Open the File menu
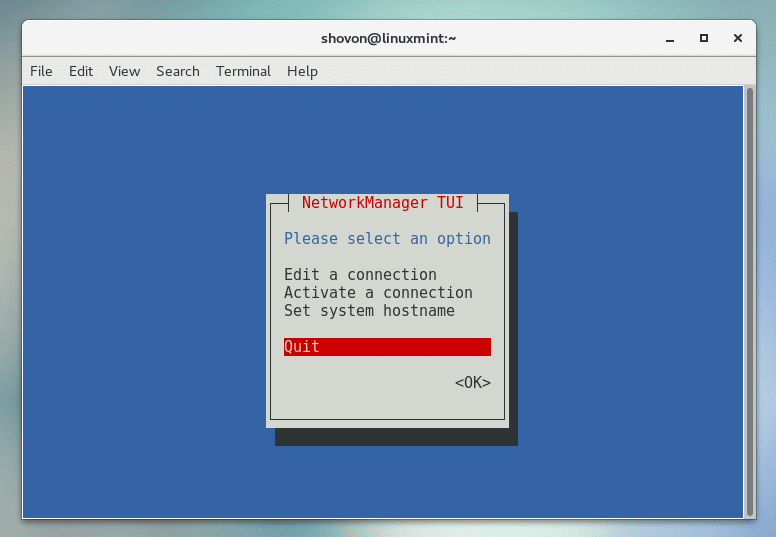Viewport: 776px width, 537px height. pos(41,71)
